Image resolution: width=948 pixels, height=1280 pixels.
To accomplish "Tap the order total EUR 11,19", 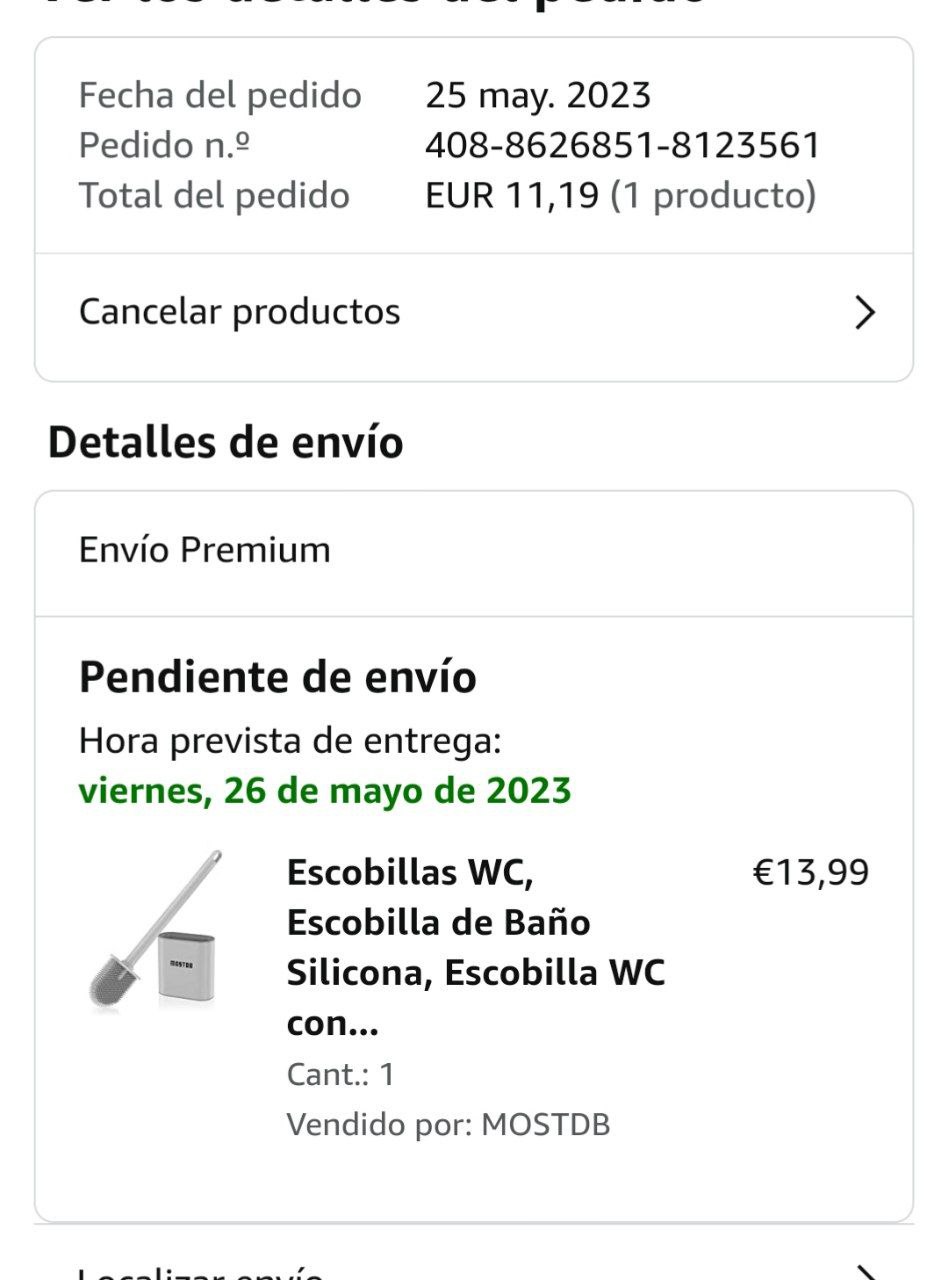I will click(x=512, y=195).
